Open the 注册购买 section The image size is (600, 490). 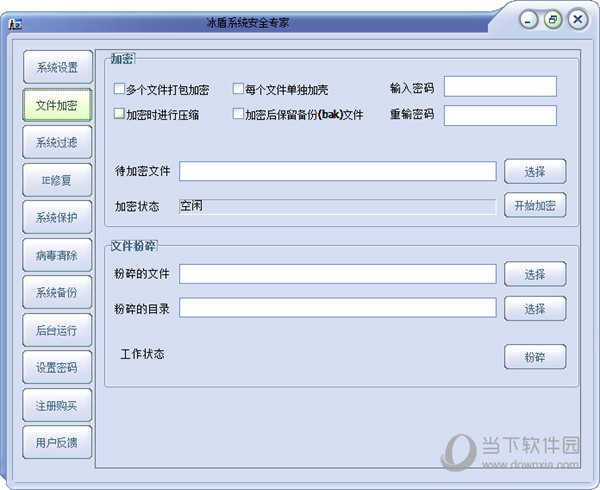(x=57, y=405)
